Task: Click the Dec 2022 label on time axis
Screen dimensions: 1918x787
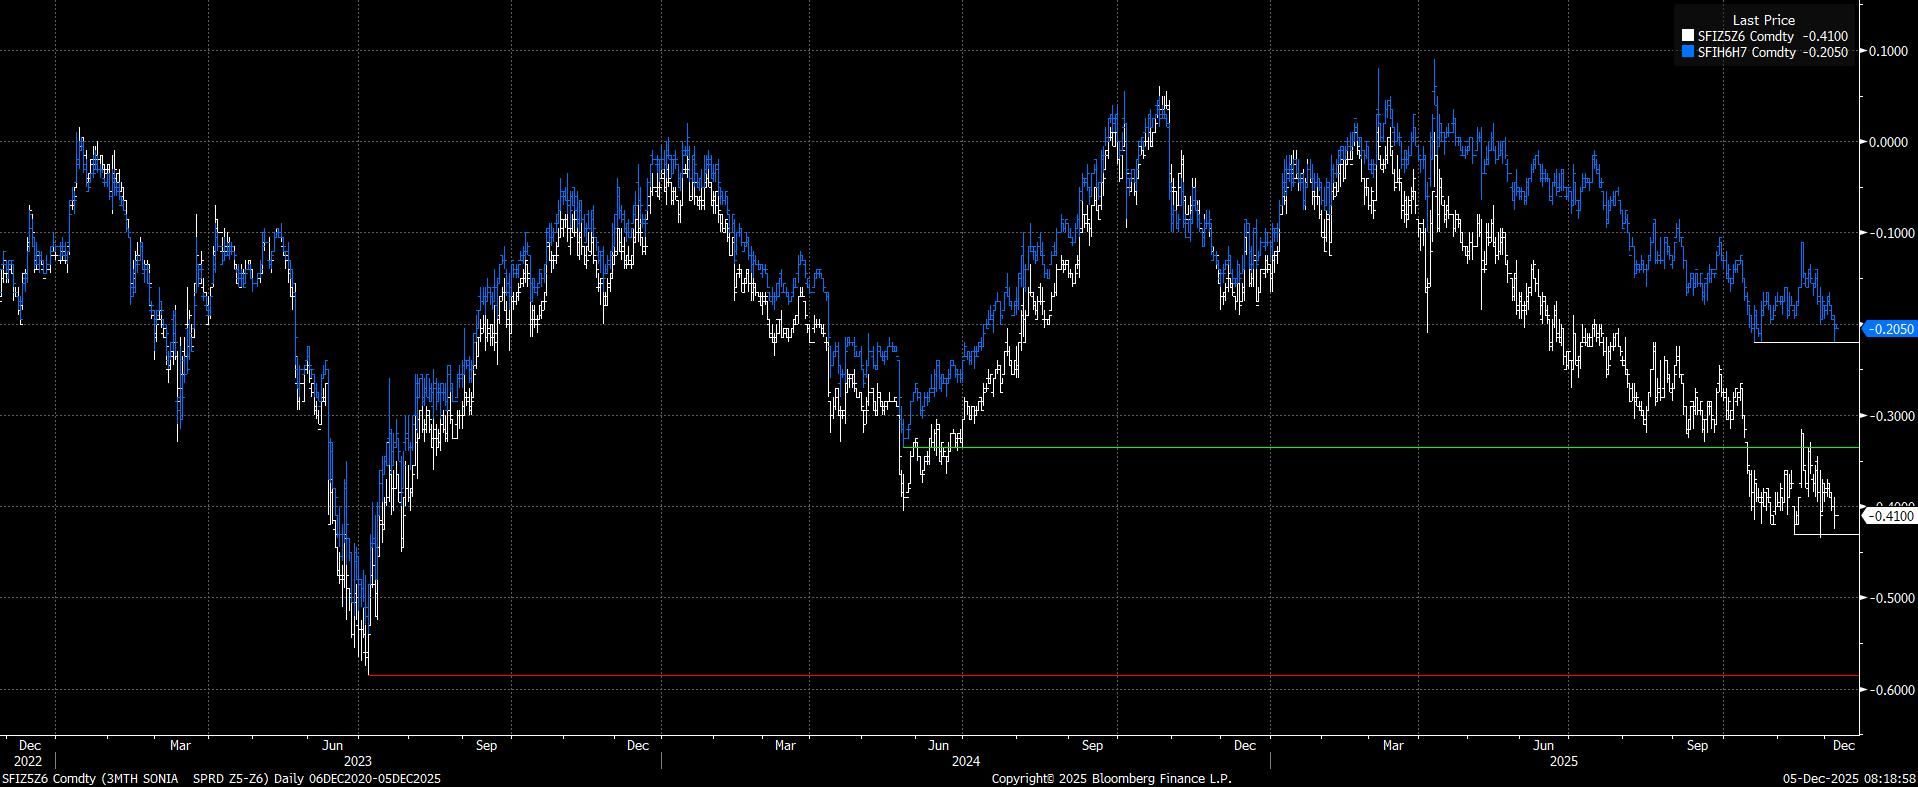Action: (29, 752)
